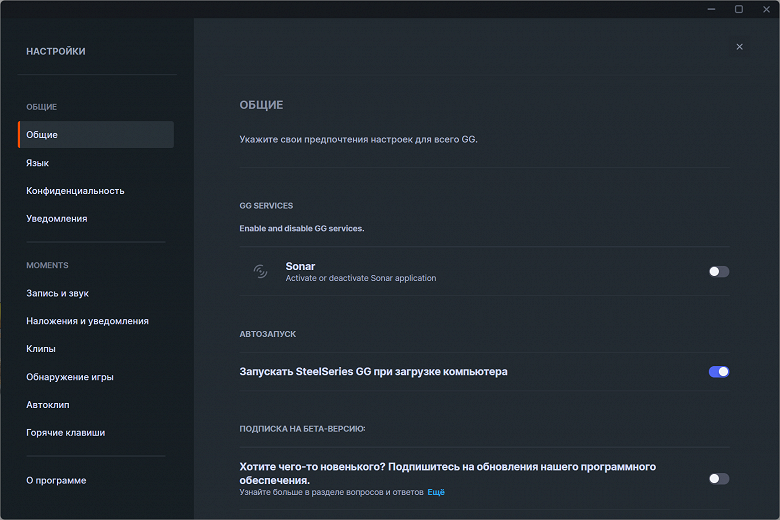The image size is (780, 520).
Task: Toggle beta version subscription switch
Action: pyautogui.click(x=719, y=478)
